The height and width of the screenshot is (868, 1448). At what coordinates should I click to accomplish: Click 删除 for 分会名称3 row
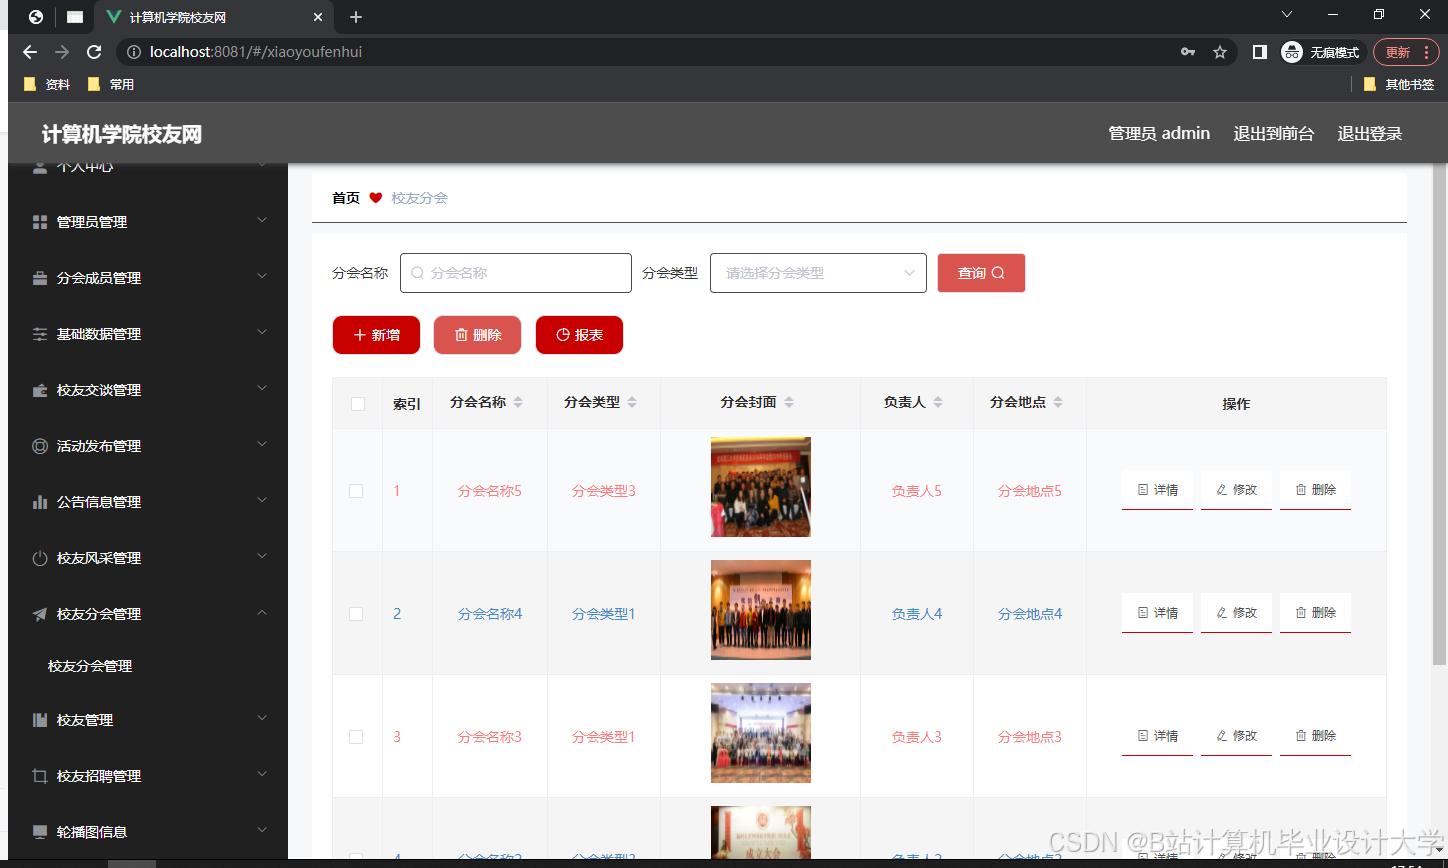[x=1315, y=736]
